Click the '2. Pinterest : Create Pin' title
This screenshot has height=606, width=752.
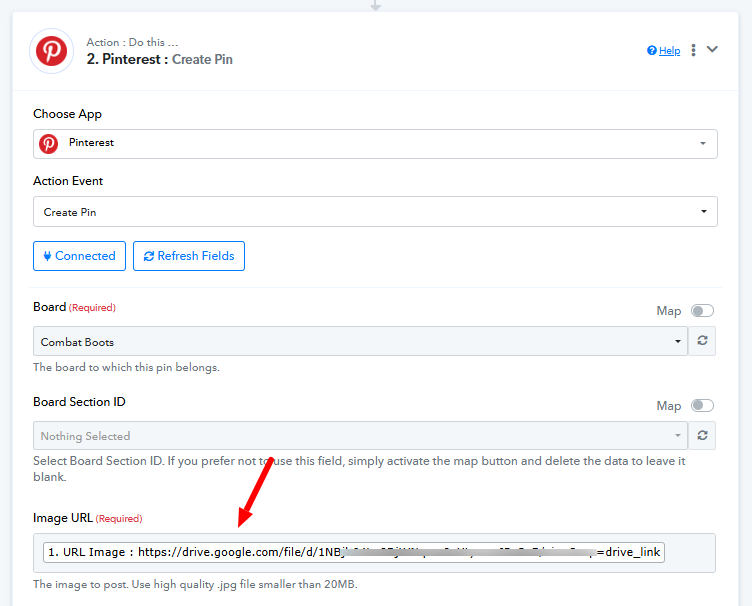point(159,59)
